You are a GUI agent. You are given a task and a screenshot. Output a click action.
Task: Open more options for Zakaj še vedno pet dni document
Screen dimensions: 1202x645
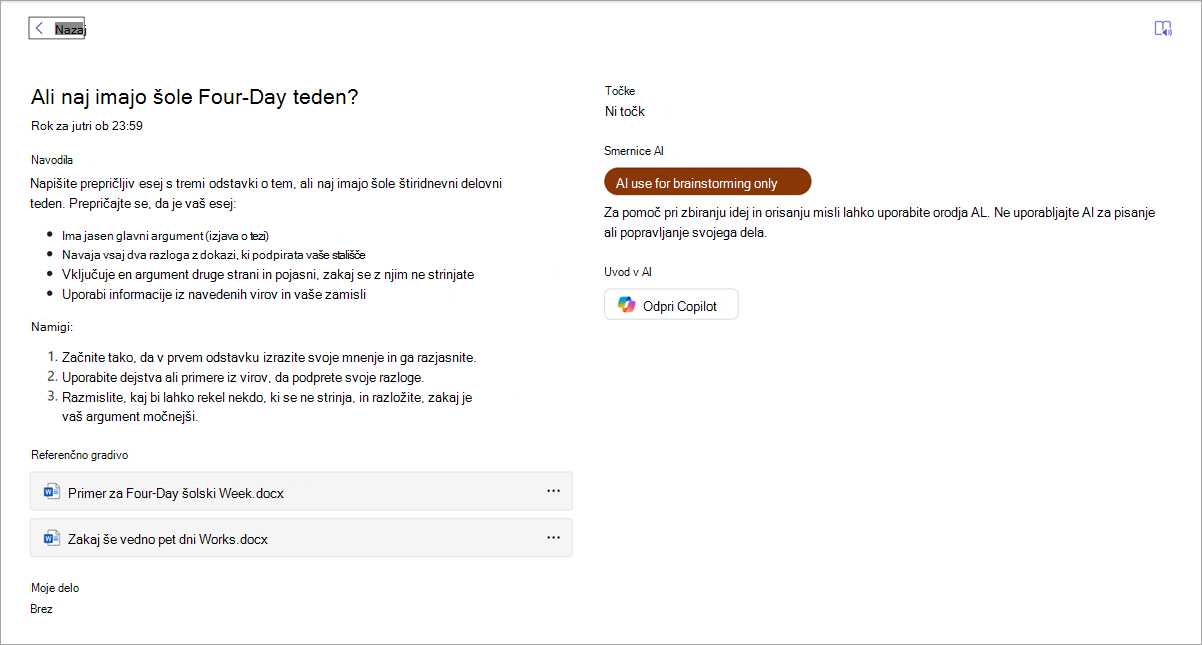pos(553,538)
